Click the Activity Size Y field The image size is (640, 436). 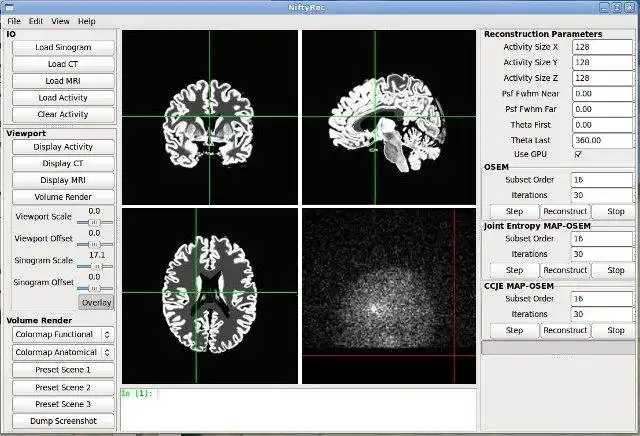pyautogui.click(x=602, y=62)
